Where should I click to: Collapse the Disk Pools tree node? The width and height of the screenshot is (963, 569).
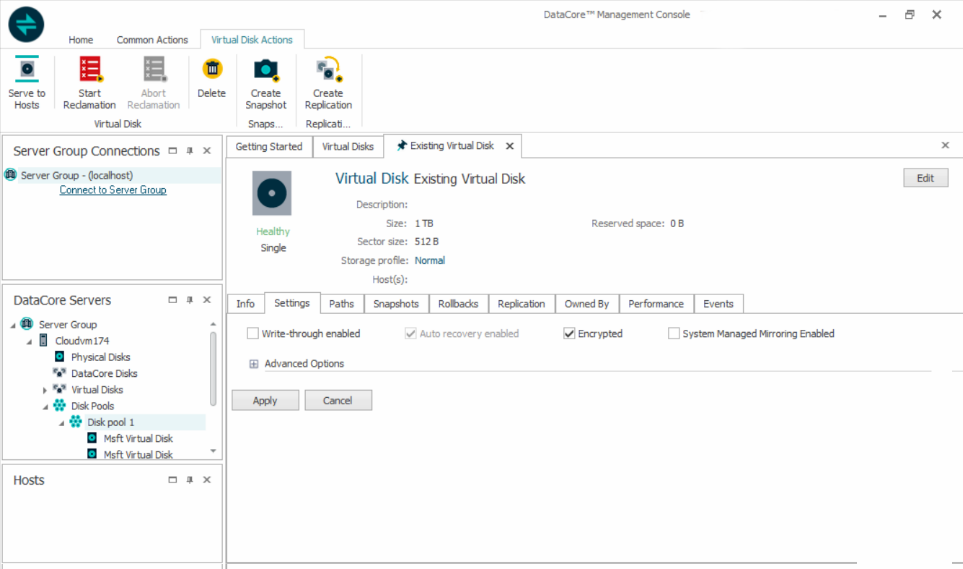pyautogui.click(x=45, y=406)
